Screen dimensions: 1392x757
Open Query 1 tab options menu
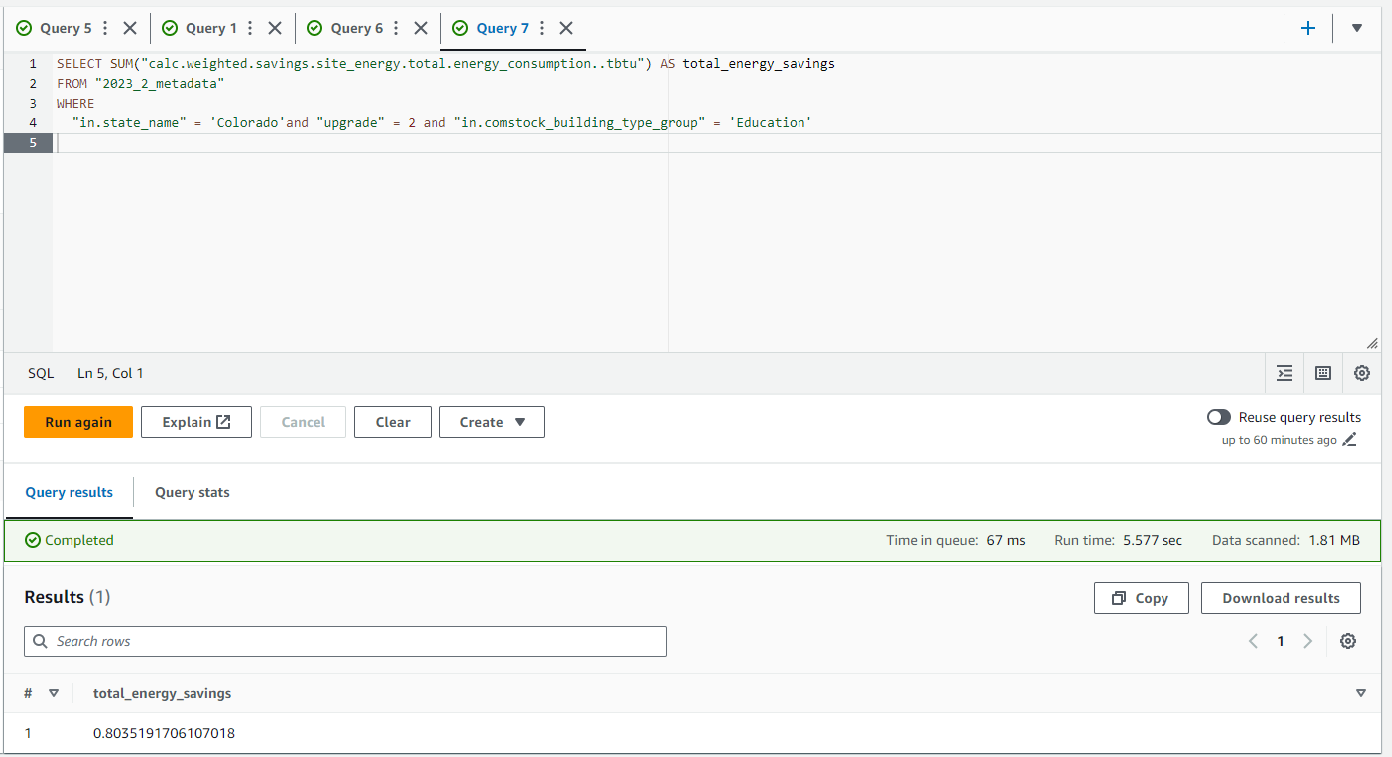[x=250, y=28]
